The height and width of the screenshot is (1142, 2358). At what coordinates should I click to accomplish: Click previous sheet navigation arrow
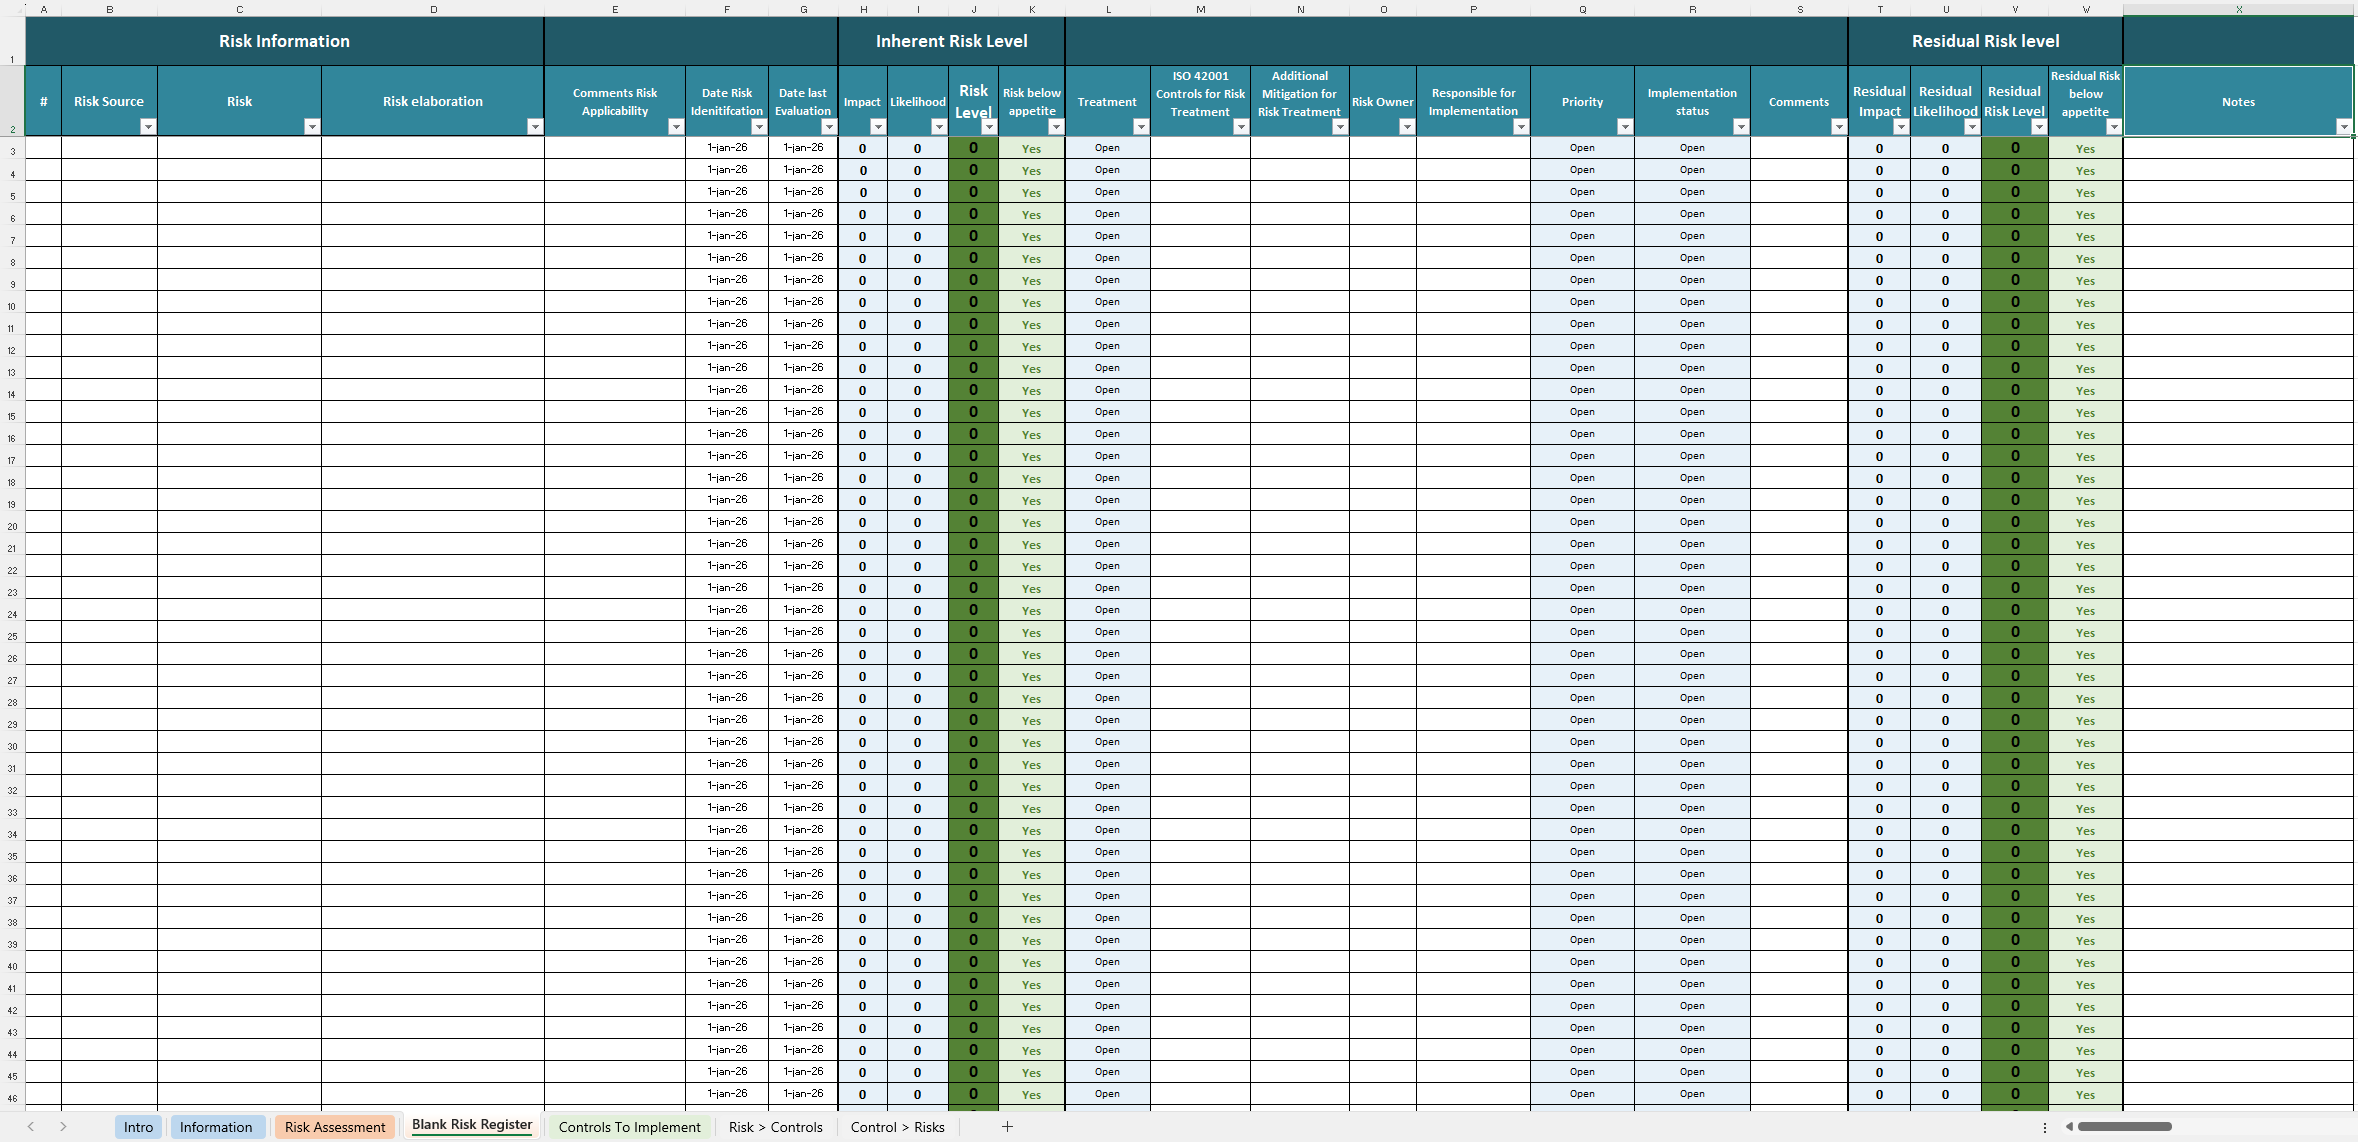click(31, 1127)
